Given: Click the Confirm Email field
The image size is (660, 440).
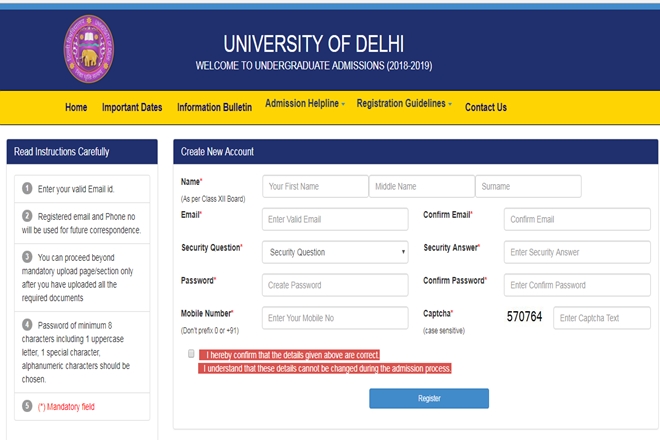Looking at the screenshot, I should (577, 219).
